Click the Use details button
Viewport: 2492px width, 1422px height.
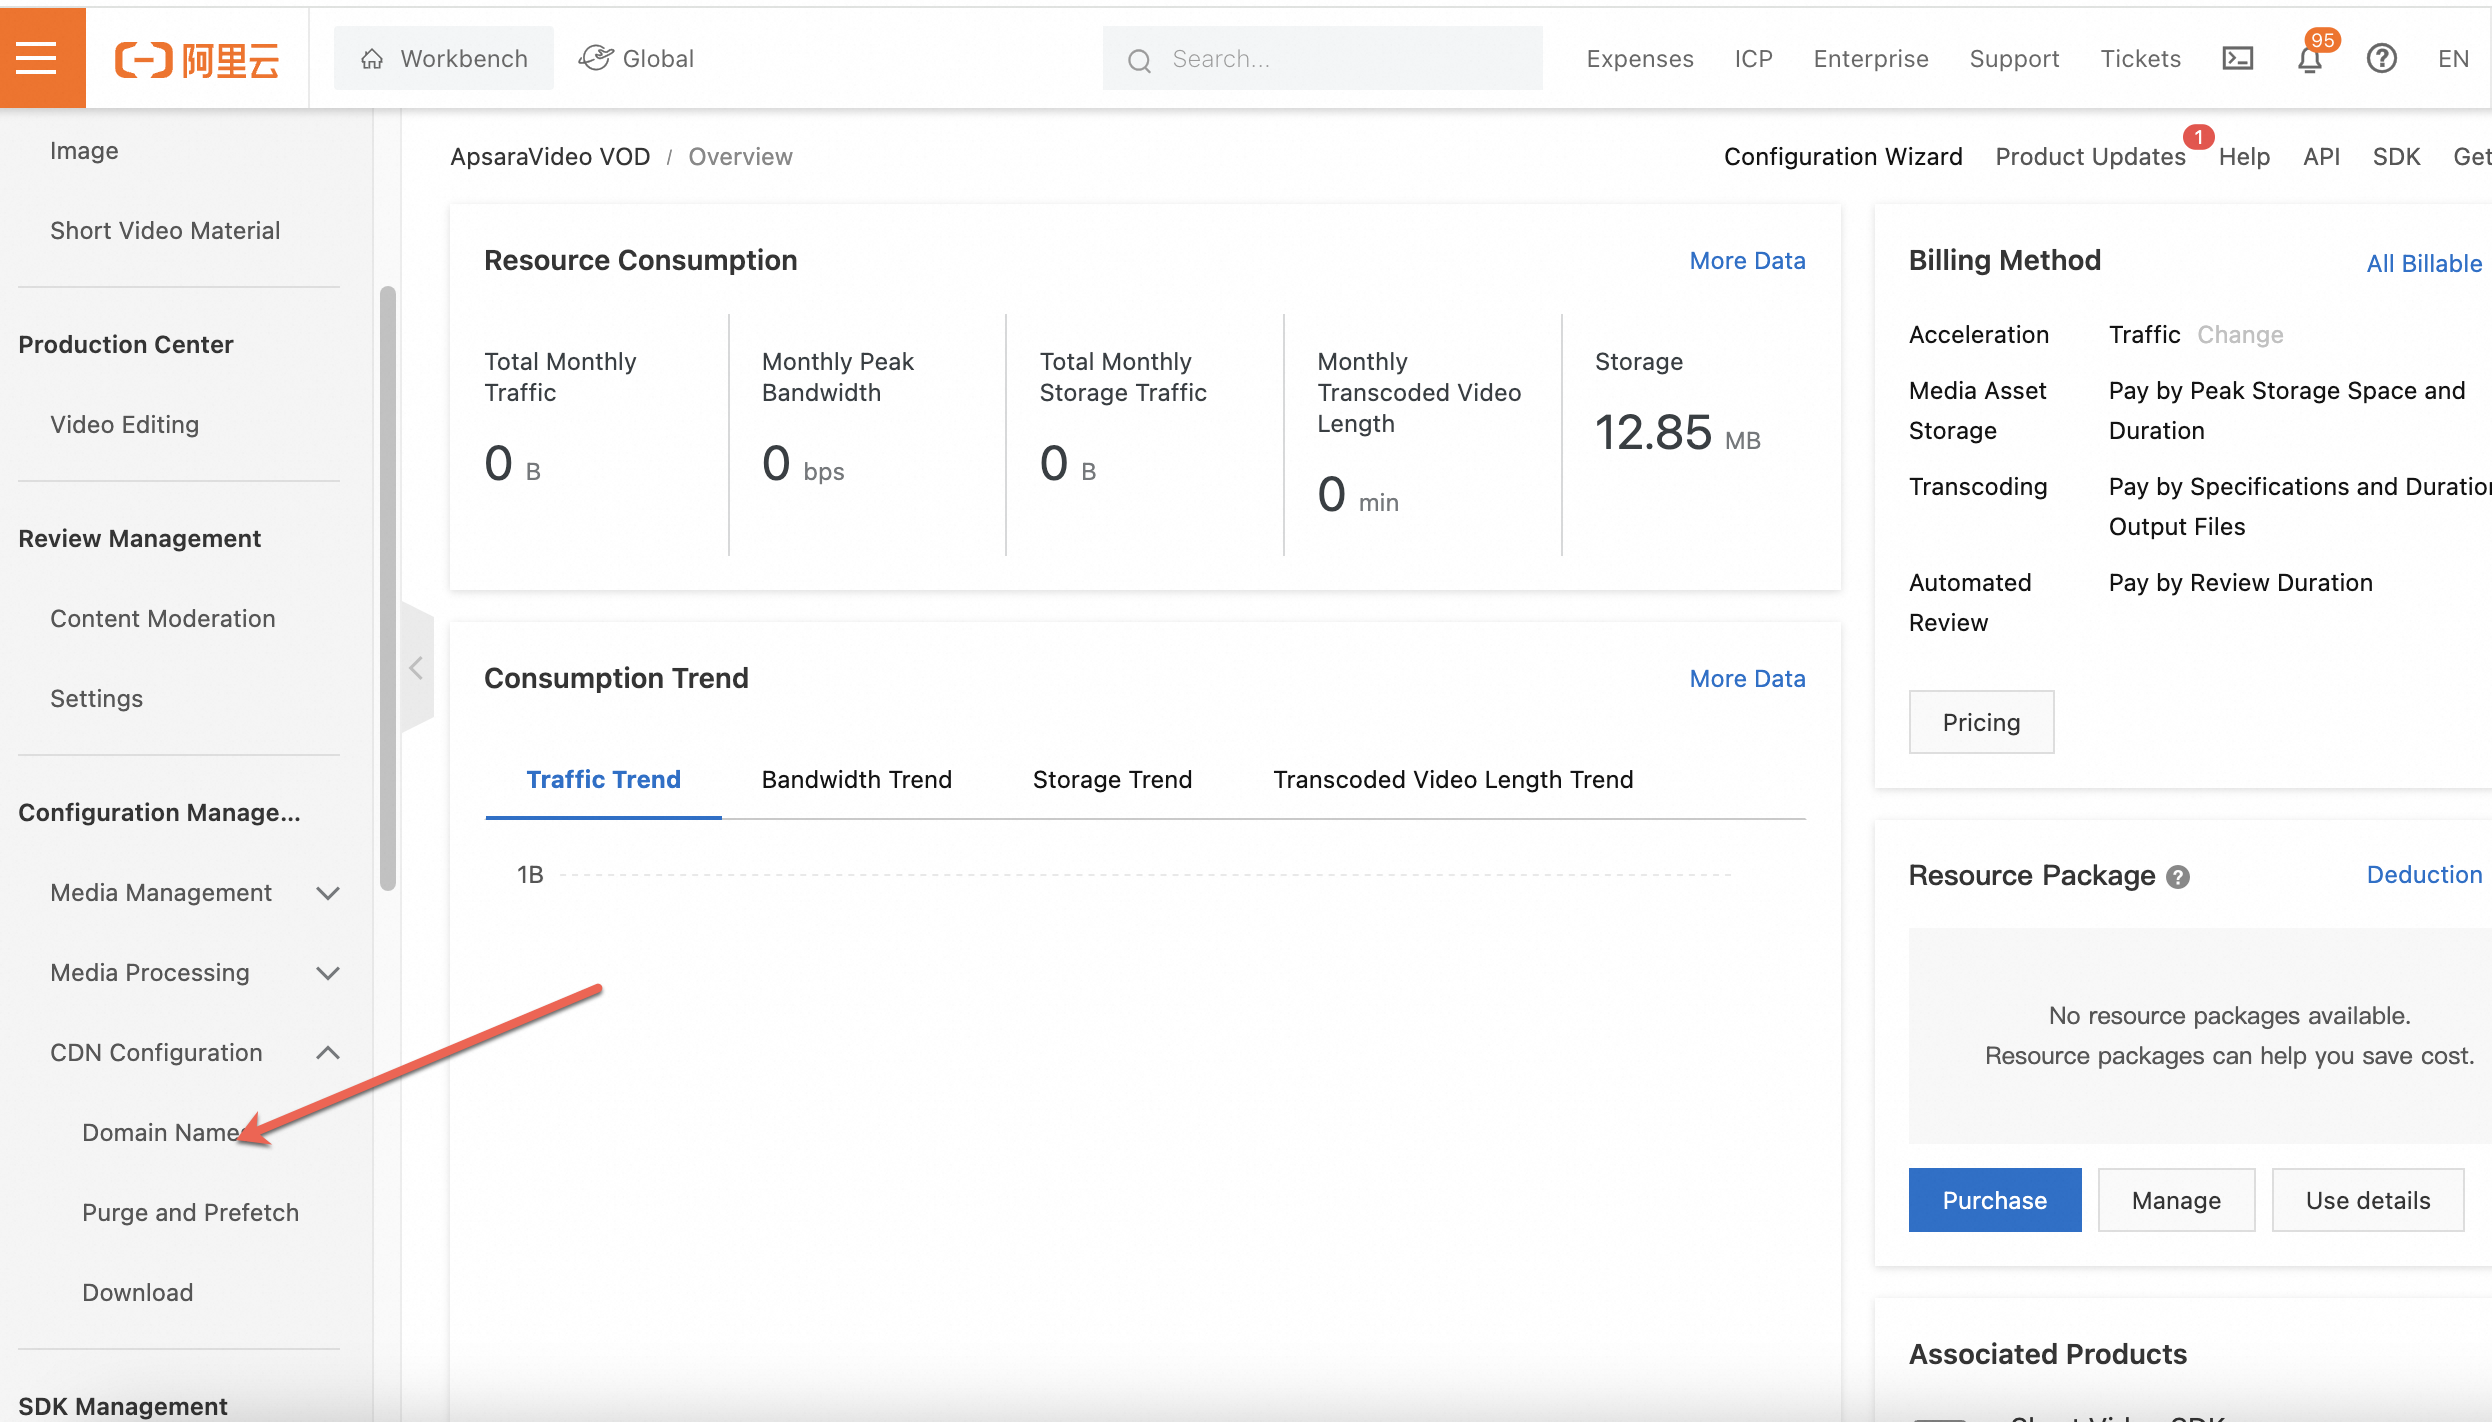[2367, 1200]
